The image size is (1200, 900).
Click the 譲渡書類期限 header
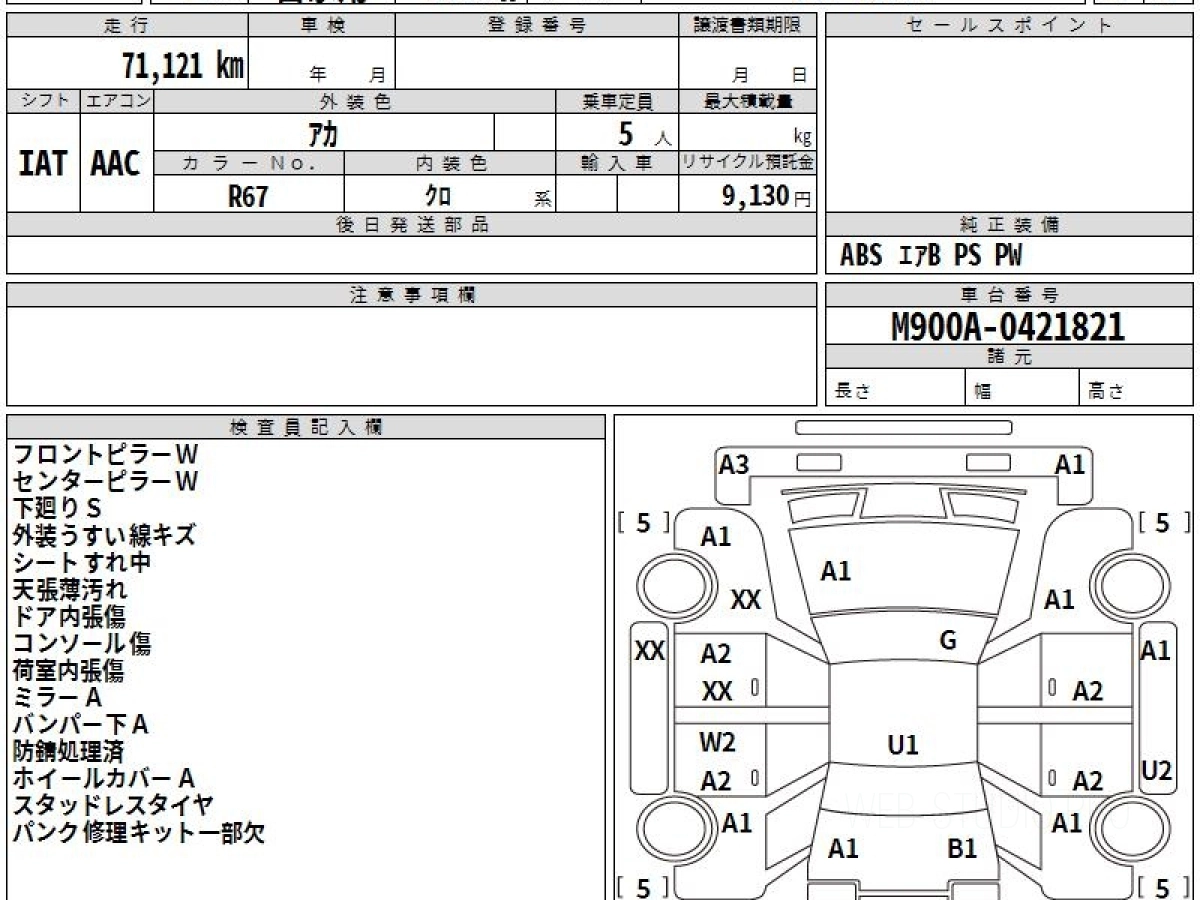[x=747, y=26]
